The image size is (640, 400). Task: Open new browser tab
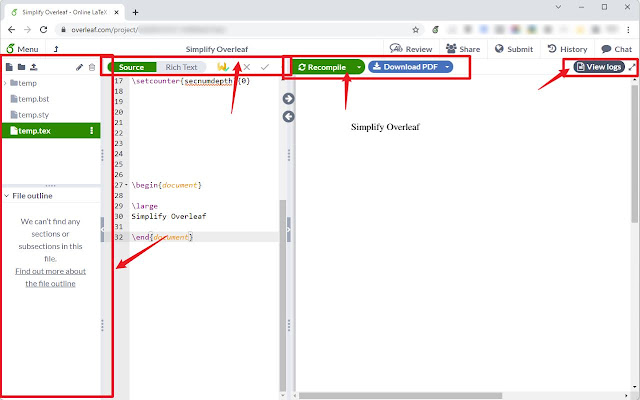tap(136, 12)
